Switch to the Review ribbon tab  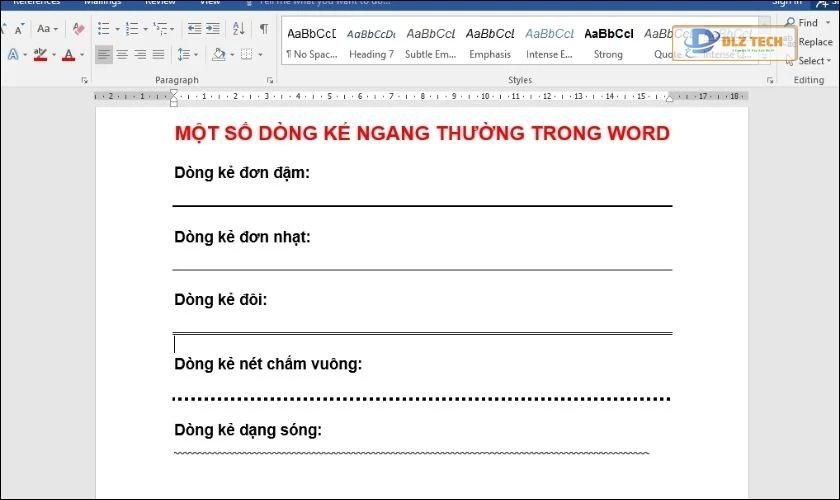click(x=160, y=3)
